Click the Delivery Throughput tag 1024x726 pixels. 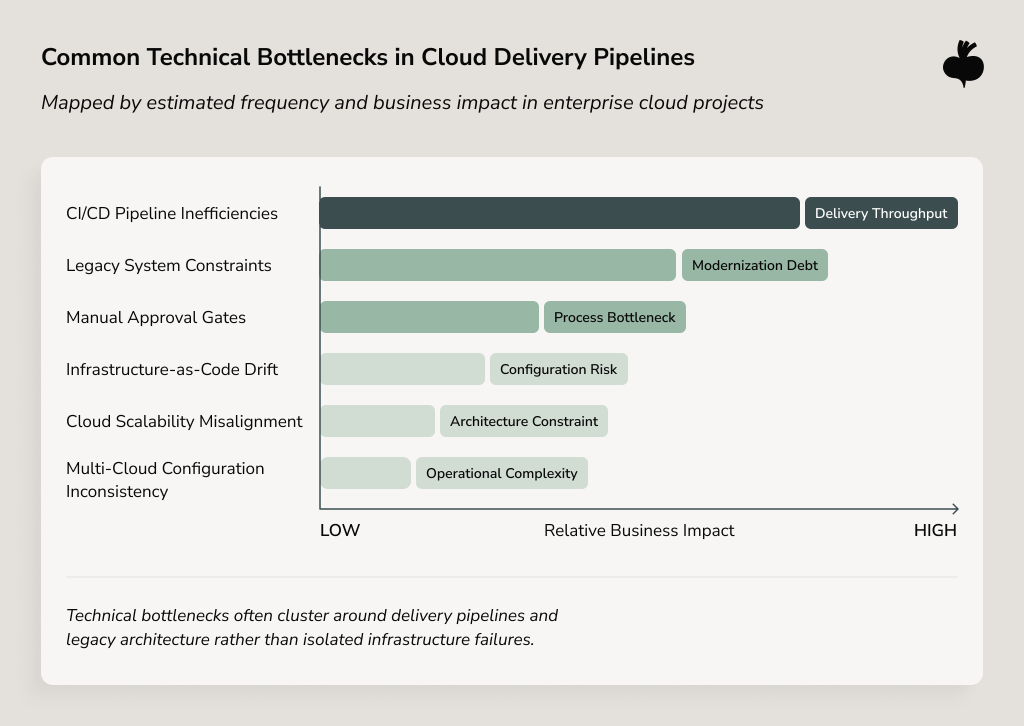(881, 213)
